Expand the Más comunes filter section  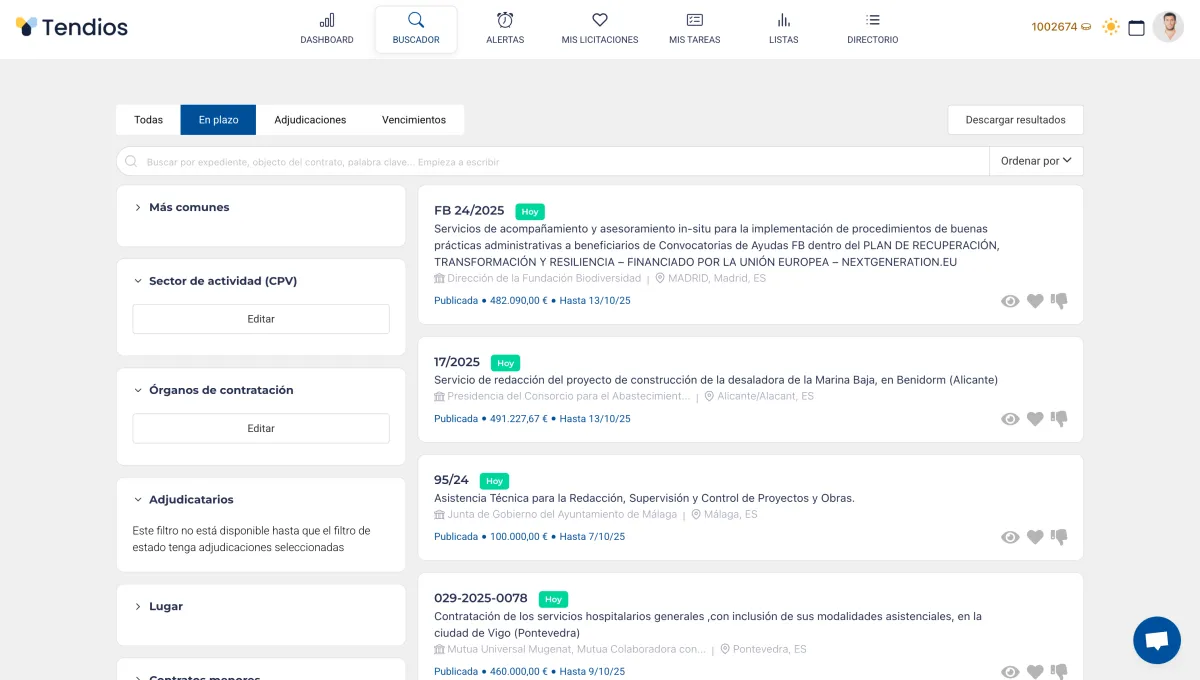[189, 207]
